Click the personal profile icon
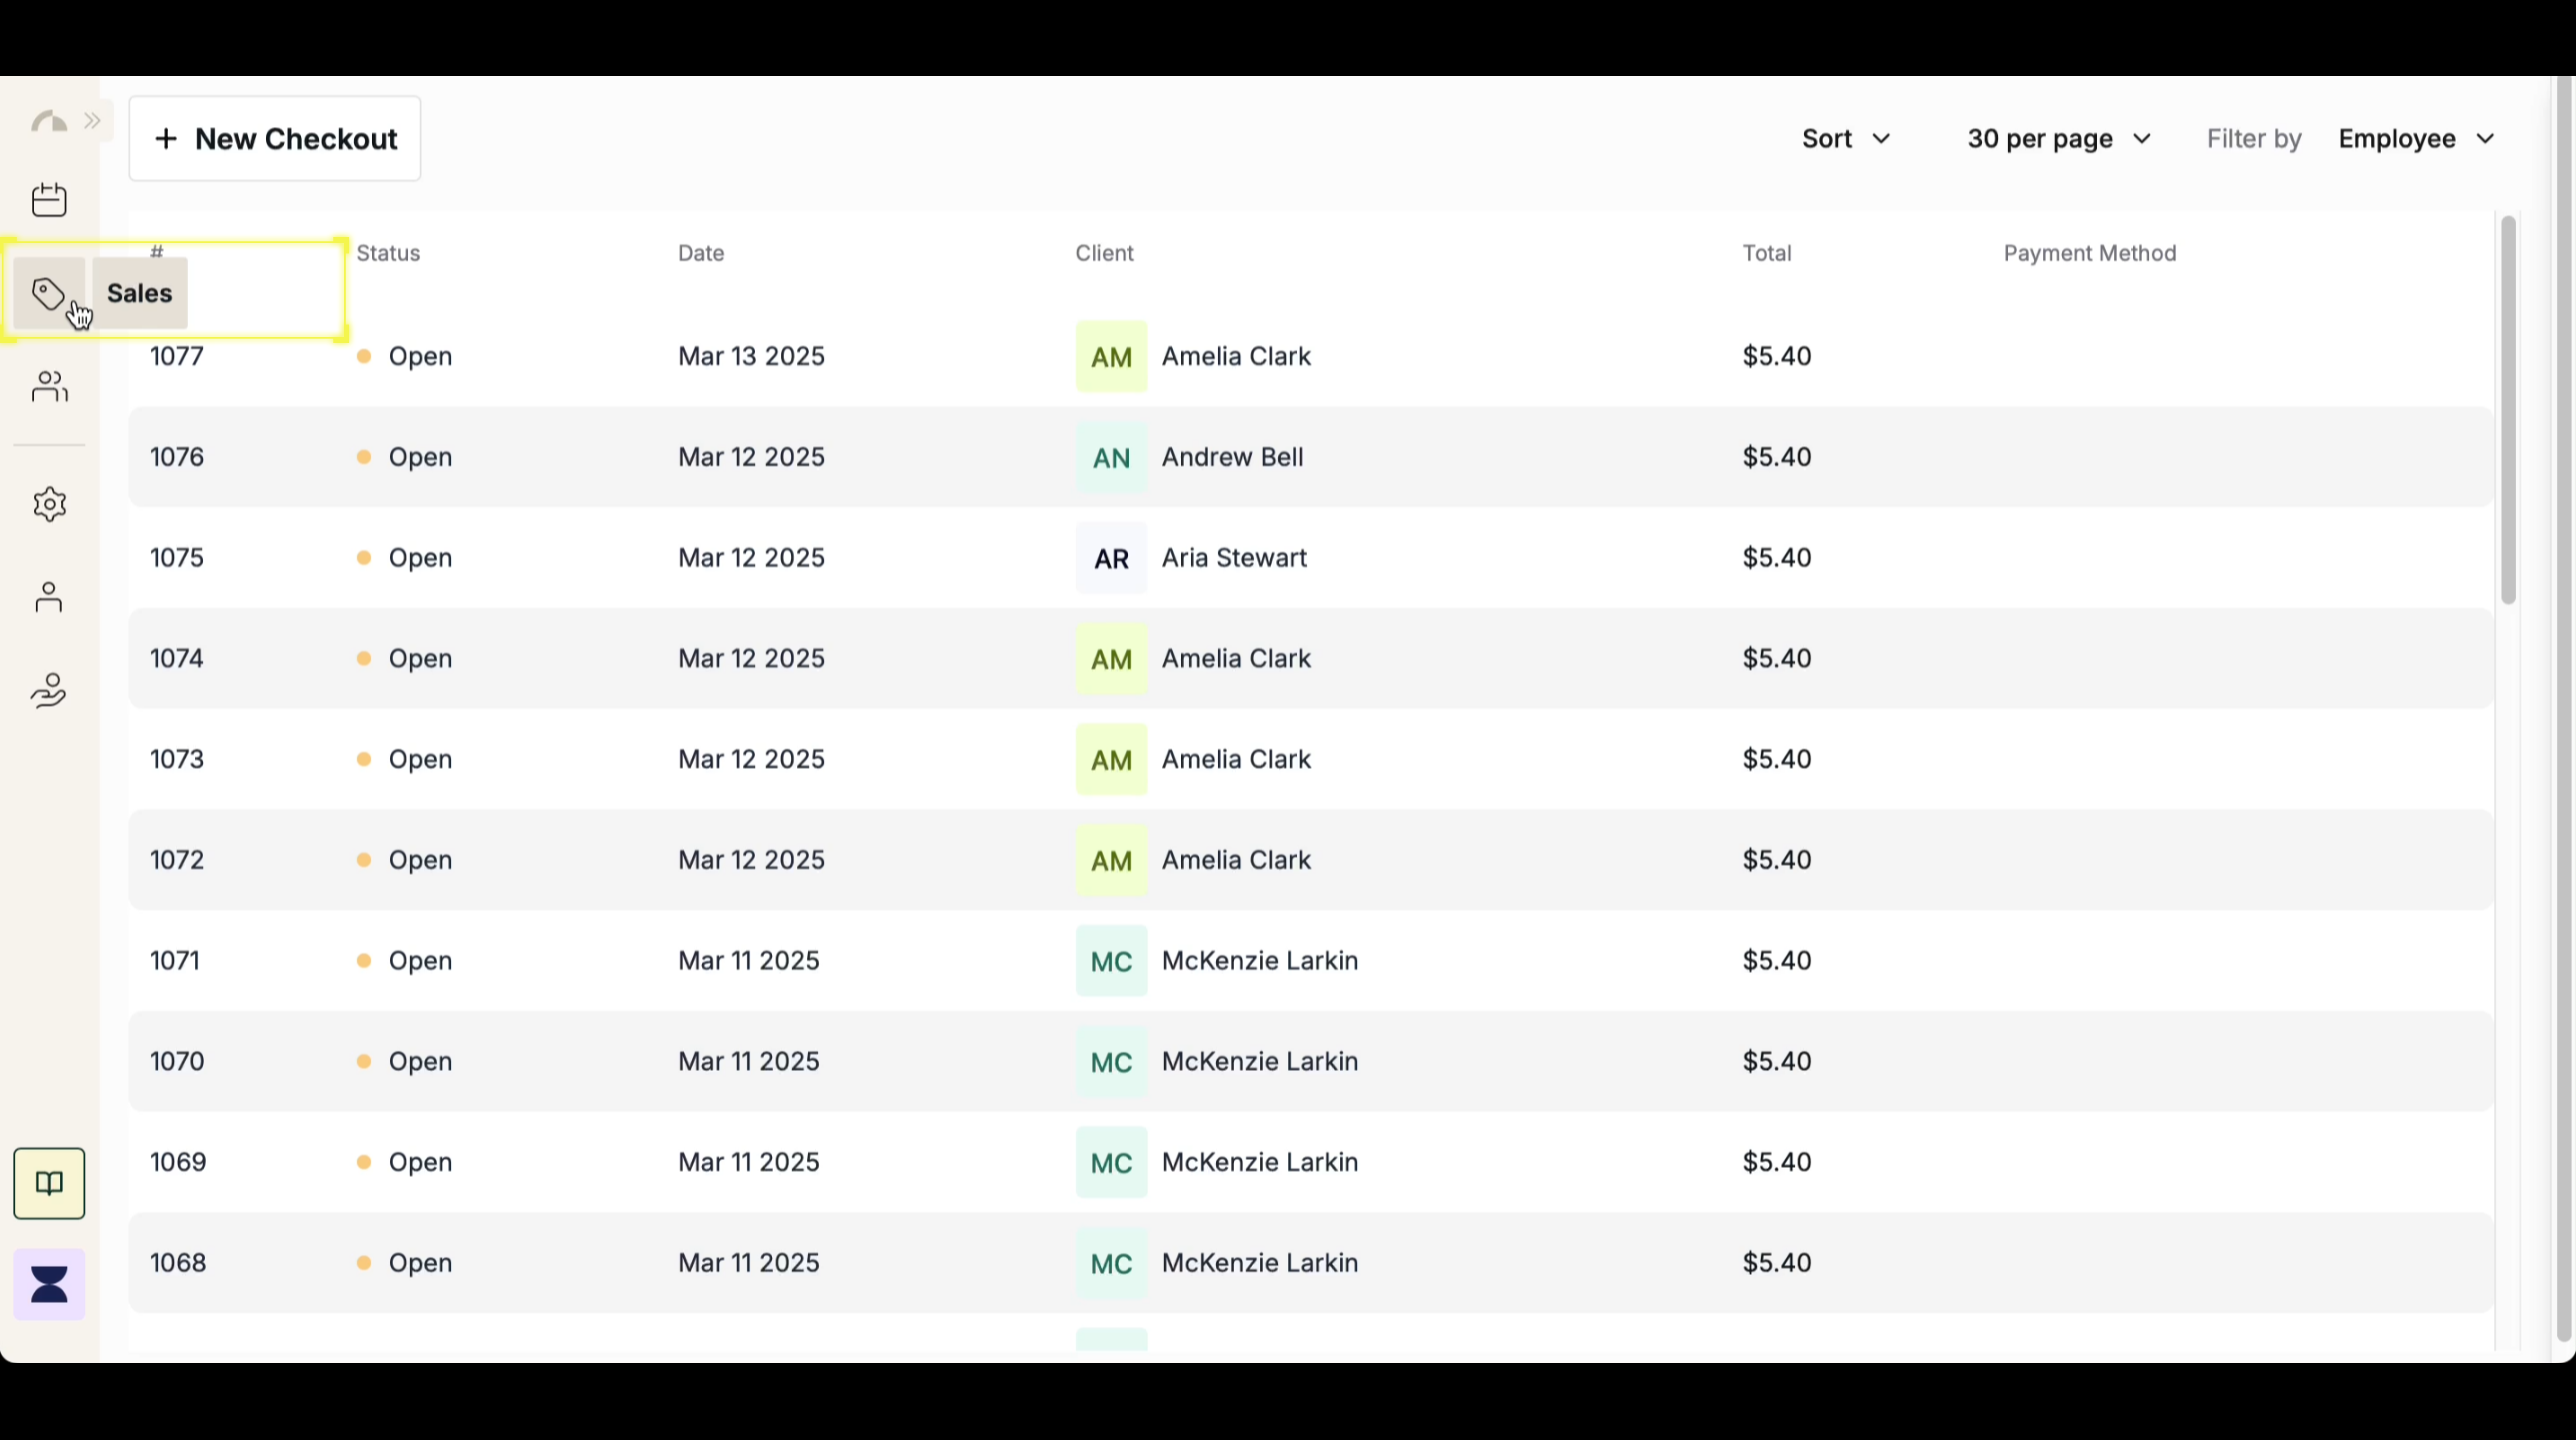 (49, 597)
